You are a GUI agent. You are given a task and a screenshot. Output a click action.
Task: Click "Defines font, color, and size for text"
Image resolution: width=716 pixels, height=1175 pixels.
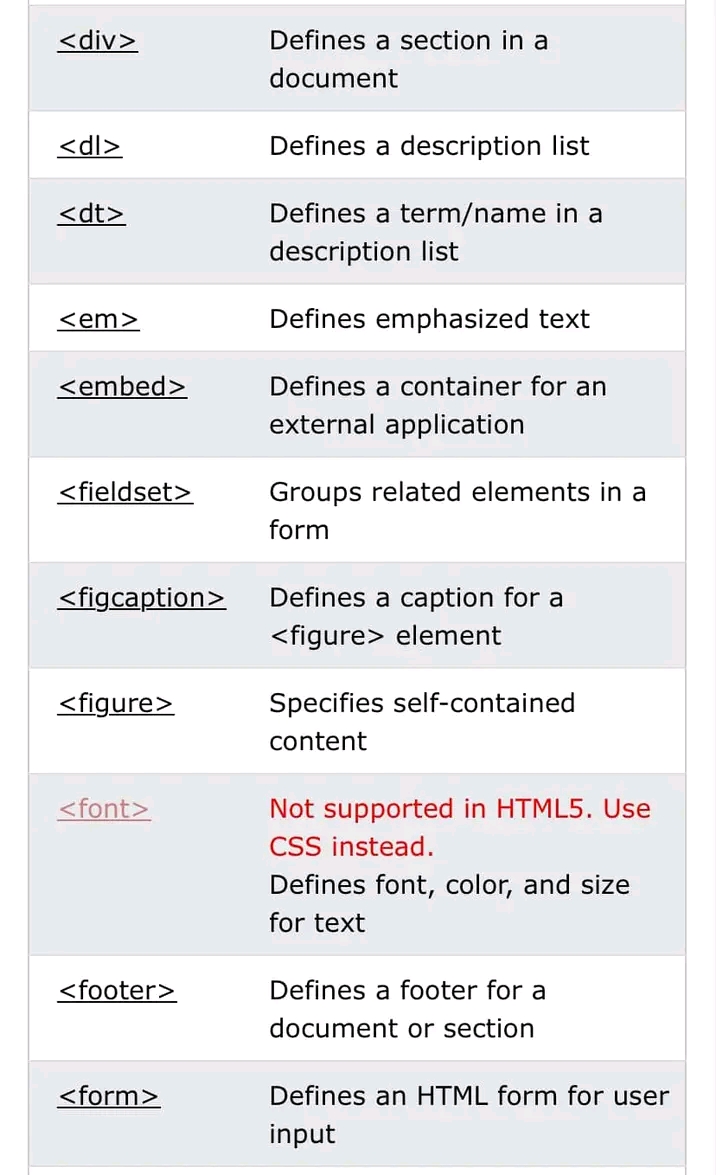[x=449, y=903]
